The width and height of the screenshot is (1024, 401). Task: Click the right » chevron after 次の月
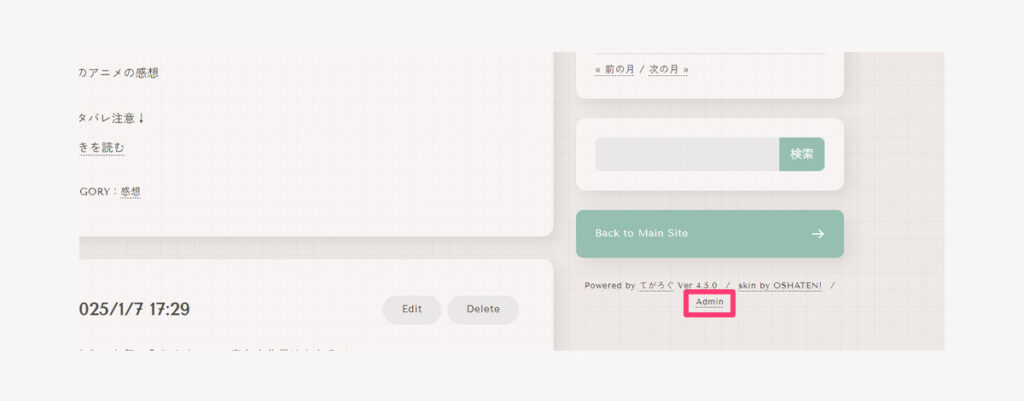point(686,69)
